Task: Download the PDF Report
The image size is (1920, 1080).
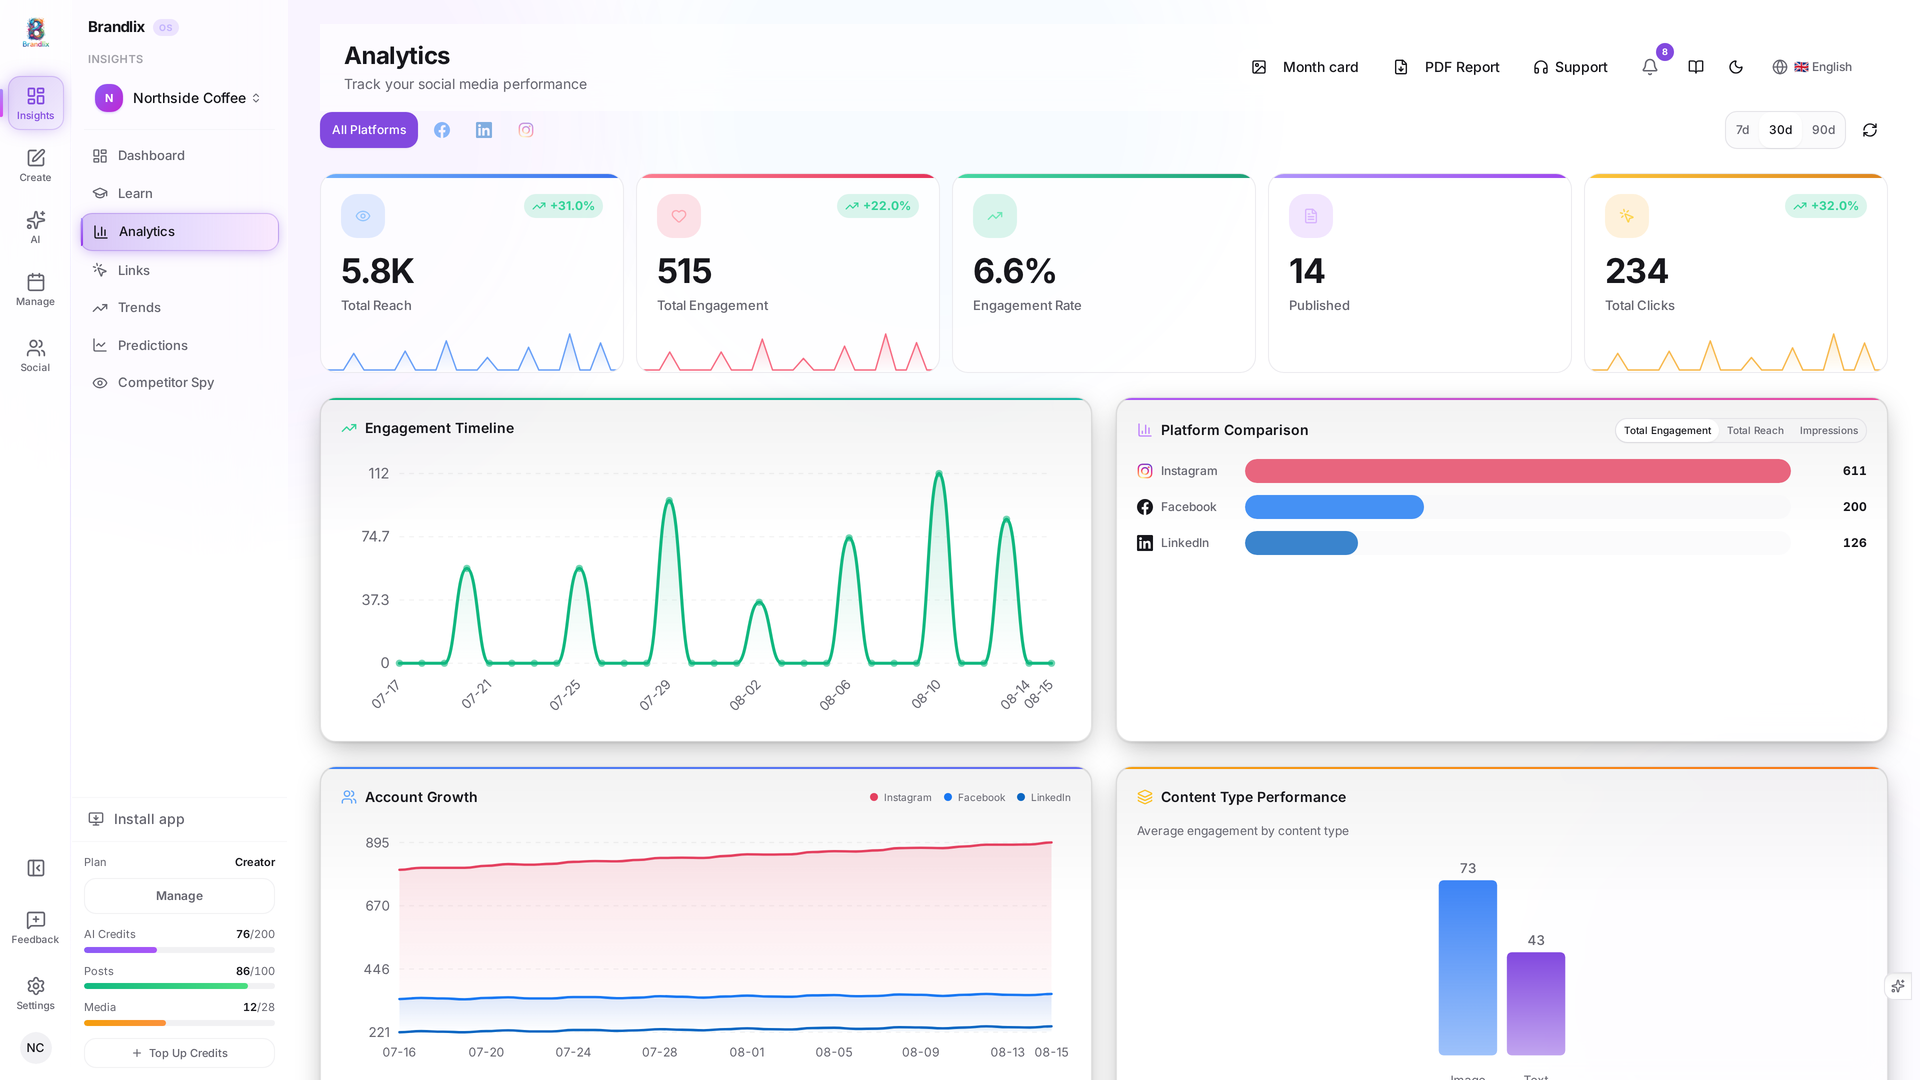Action: 1446,67
